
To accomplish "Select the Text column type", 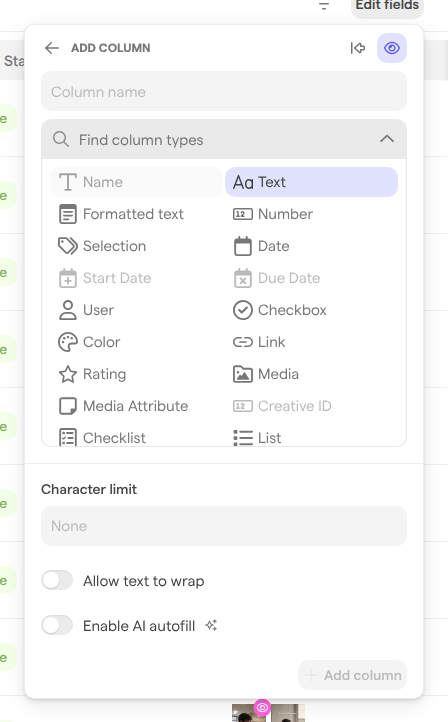I will [312, 182].
